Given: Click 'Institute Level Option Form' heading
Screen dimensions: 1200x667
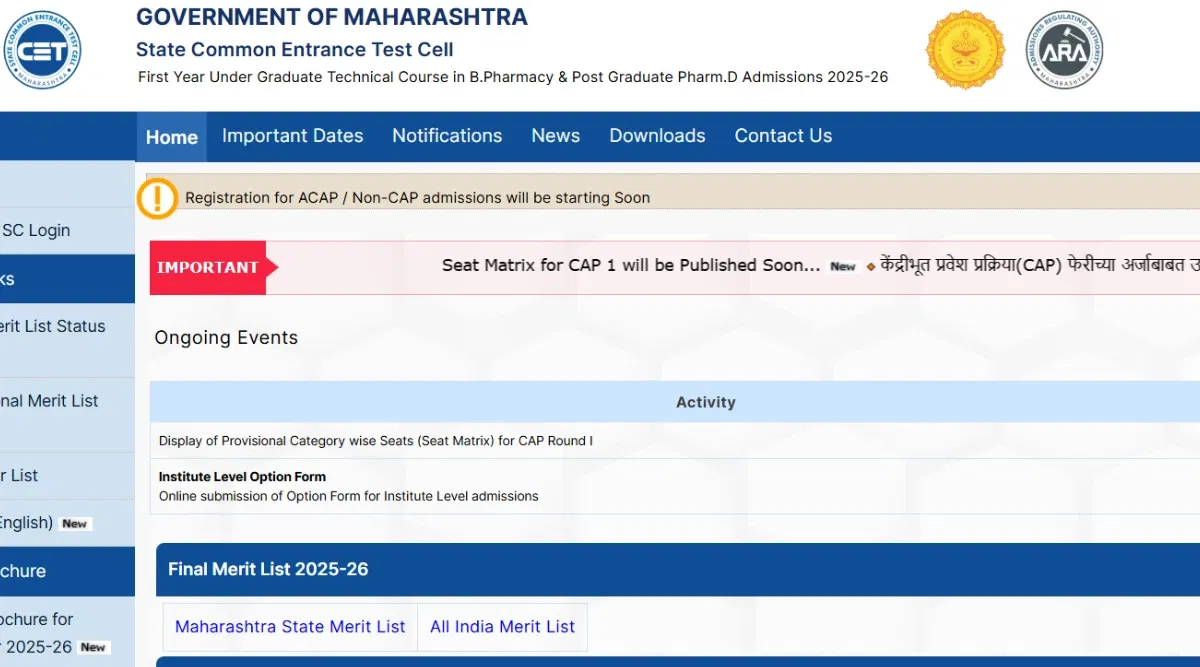Looking at the screenshot, I should [242, 477].
